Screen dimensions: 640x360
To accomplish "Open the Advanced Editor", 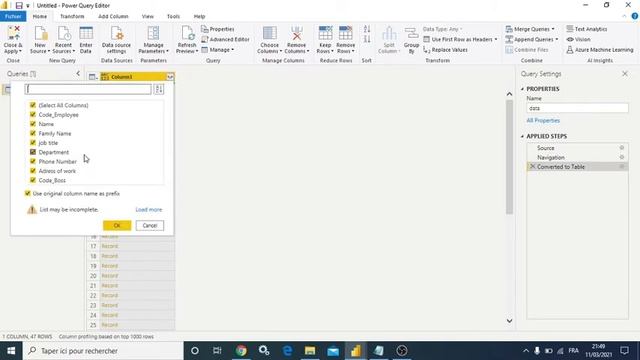I will pos(225,39).
